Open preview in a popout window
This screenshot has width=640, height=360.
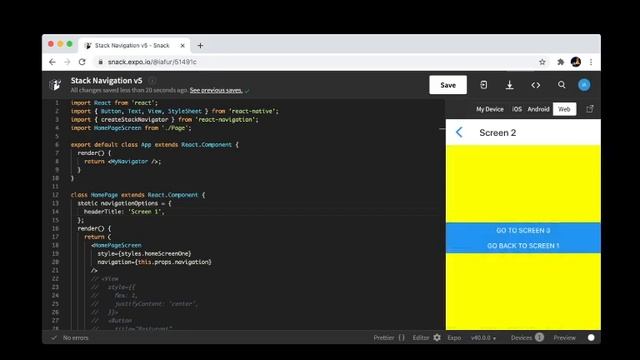(590, 109)
